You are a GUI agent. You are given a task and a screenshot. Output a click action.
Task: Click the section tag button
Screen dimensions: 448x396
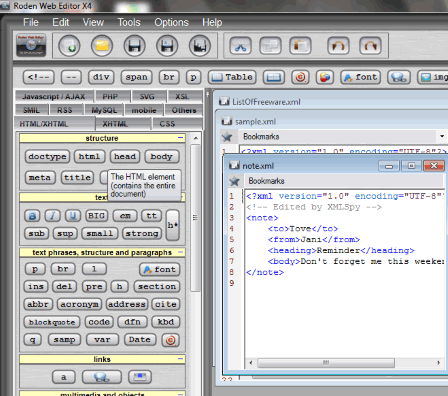pyautogui.click(x=157, y=287)
